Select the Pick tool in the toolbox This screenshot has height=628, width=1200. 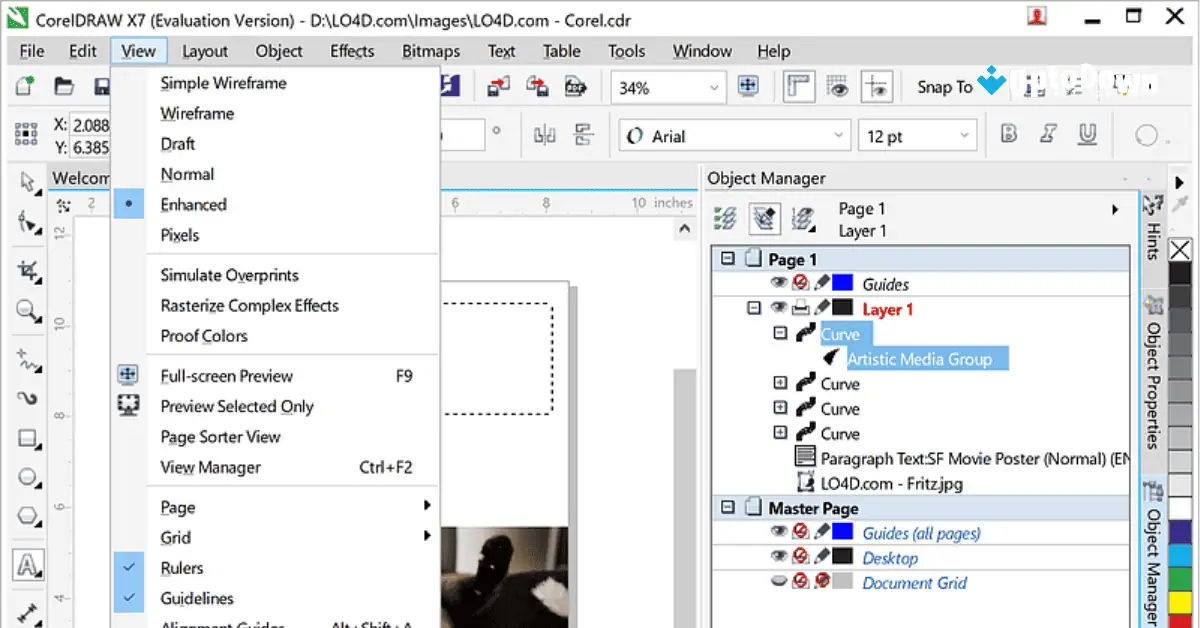pyautogui.click(x=28, y=183)
